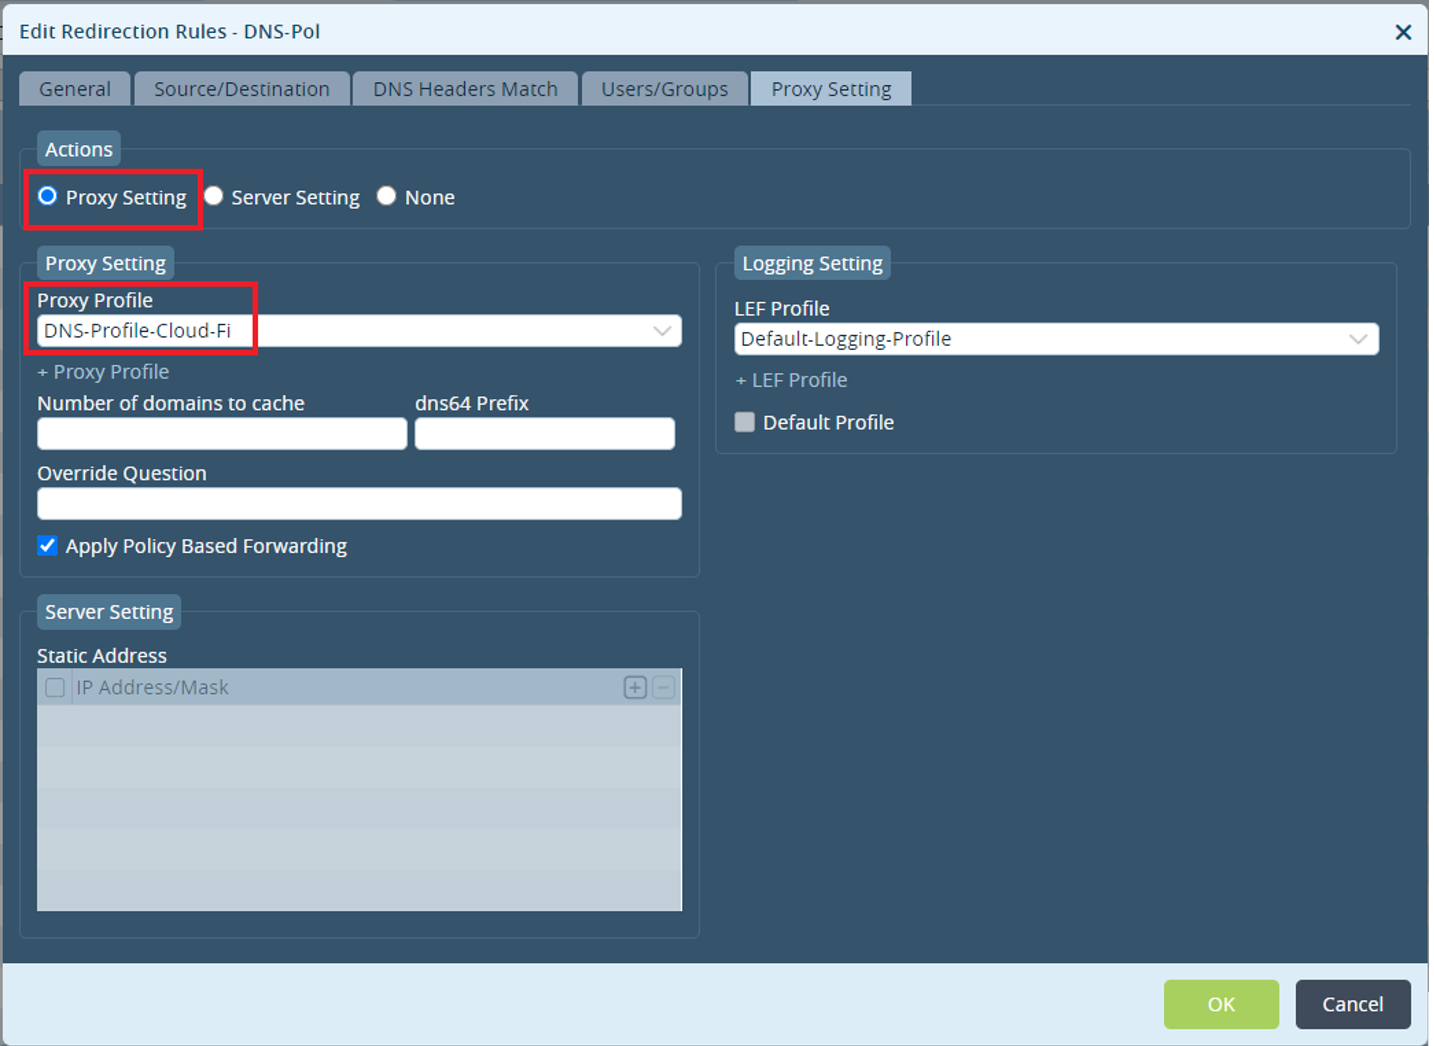Select the Proxy Setting action
This screenshot has width=1434, height=1046.
coord(47,196)
